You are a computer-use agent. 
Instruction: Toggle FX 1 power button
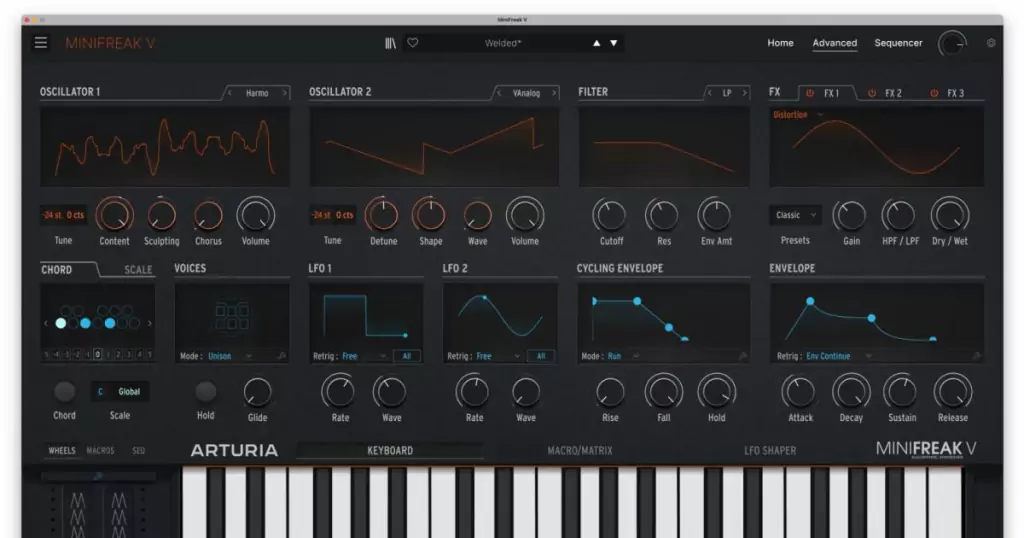(810, 93)
